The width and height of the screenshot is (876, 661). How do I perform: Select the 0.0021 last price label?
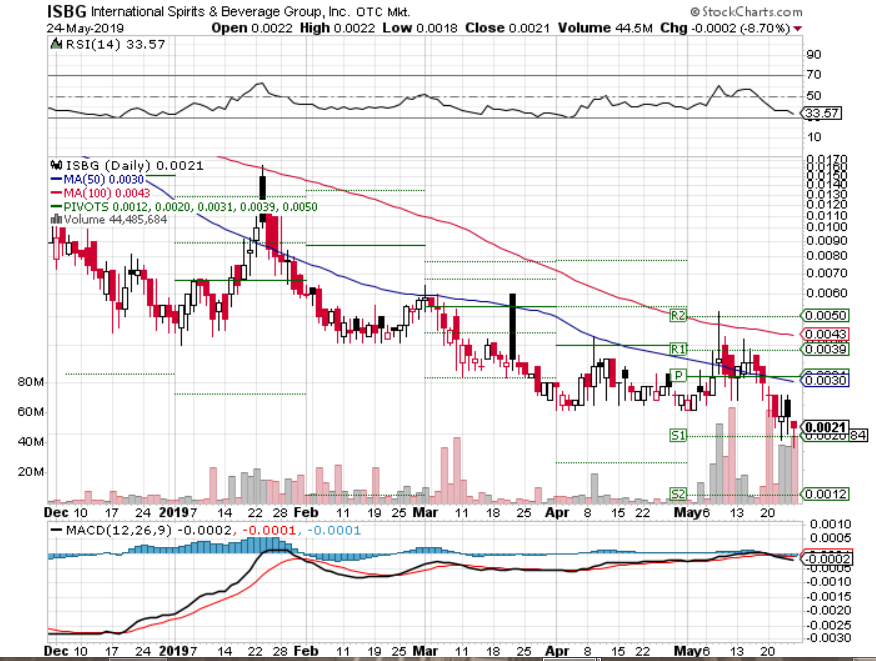pos(826,424)
